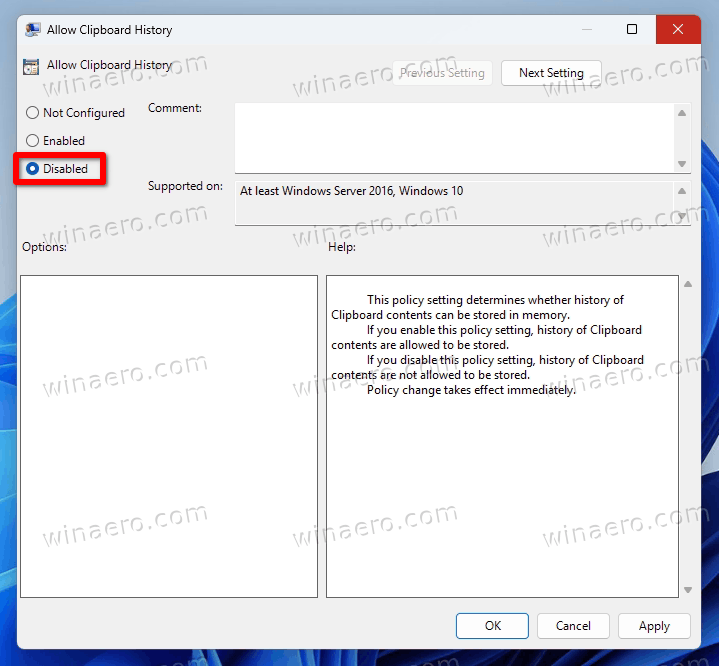
Task: Click the 'Supported on:' label
Action: click(x=185, y=186)
